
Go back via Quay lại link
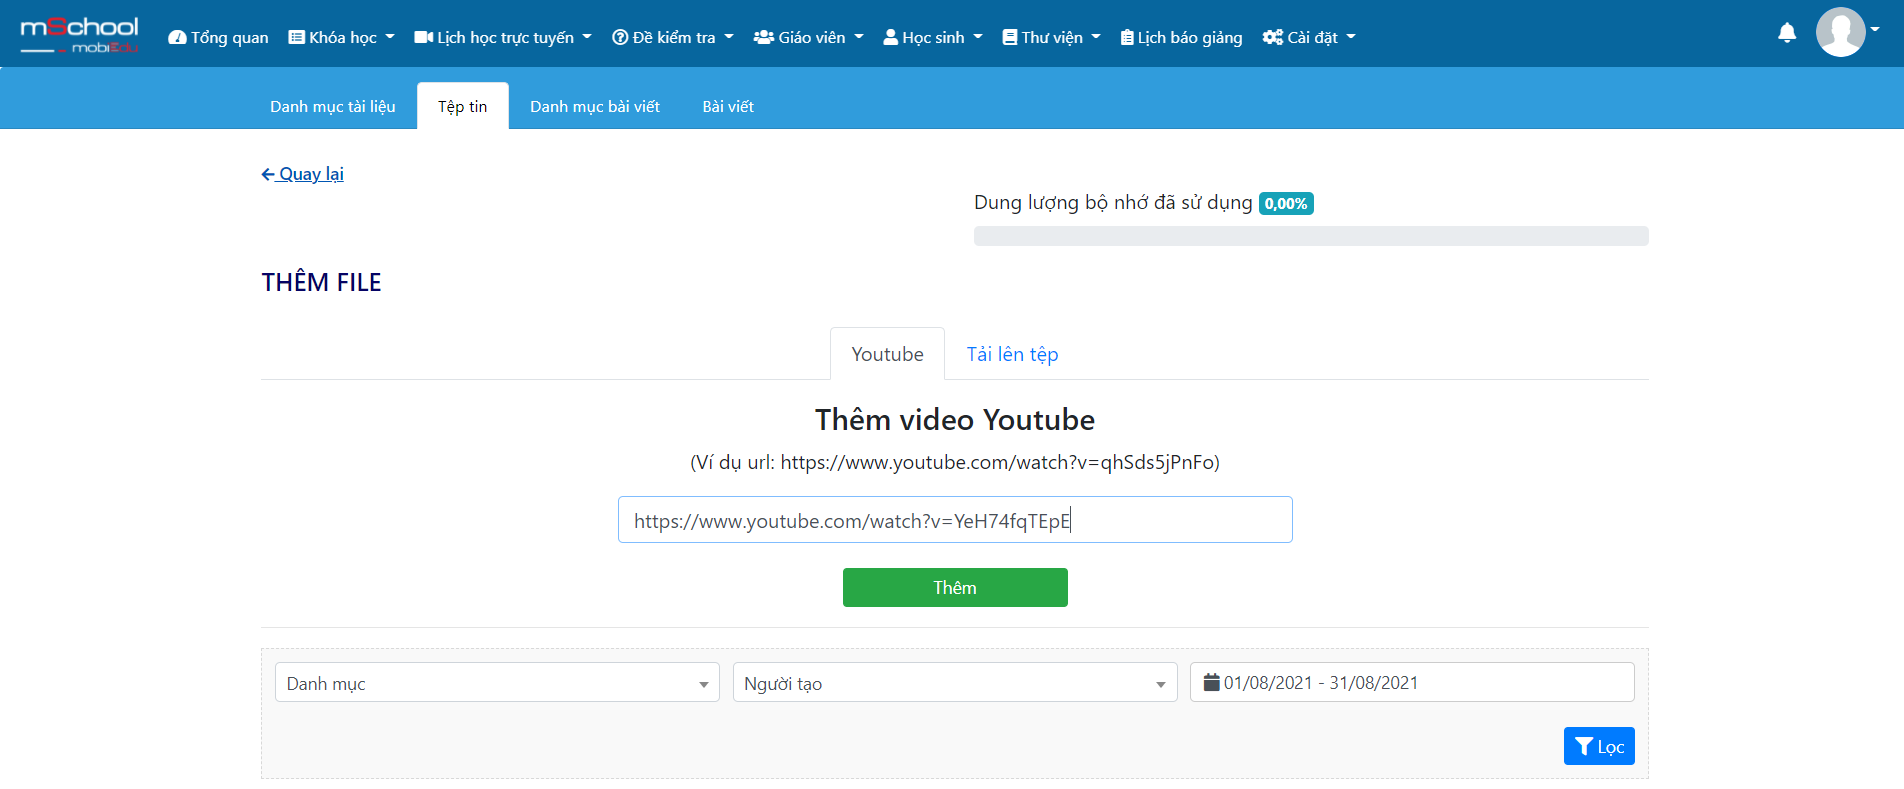pos(302,174)
